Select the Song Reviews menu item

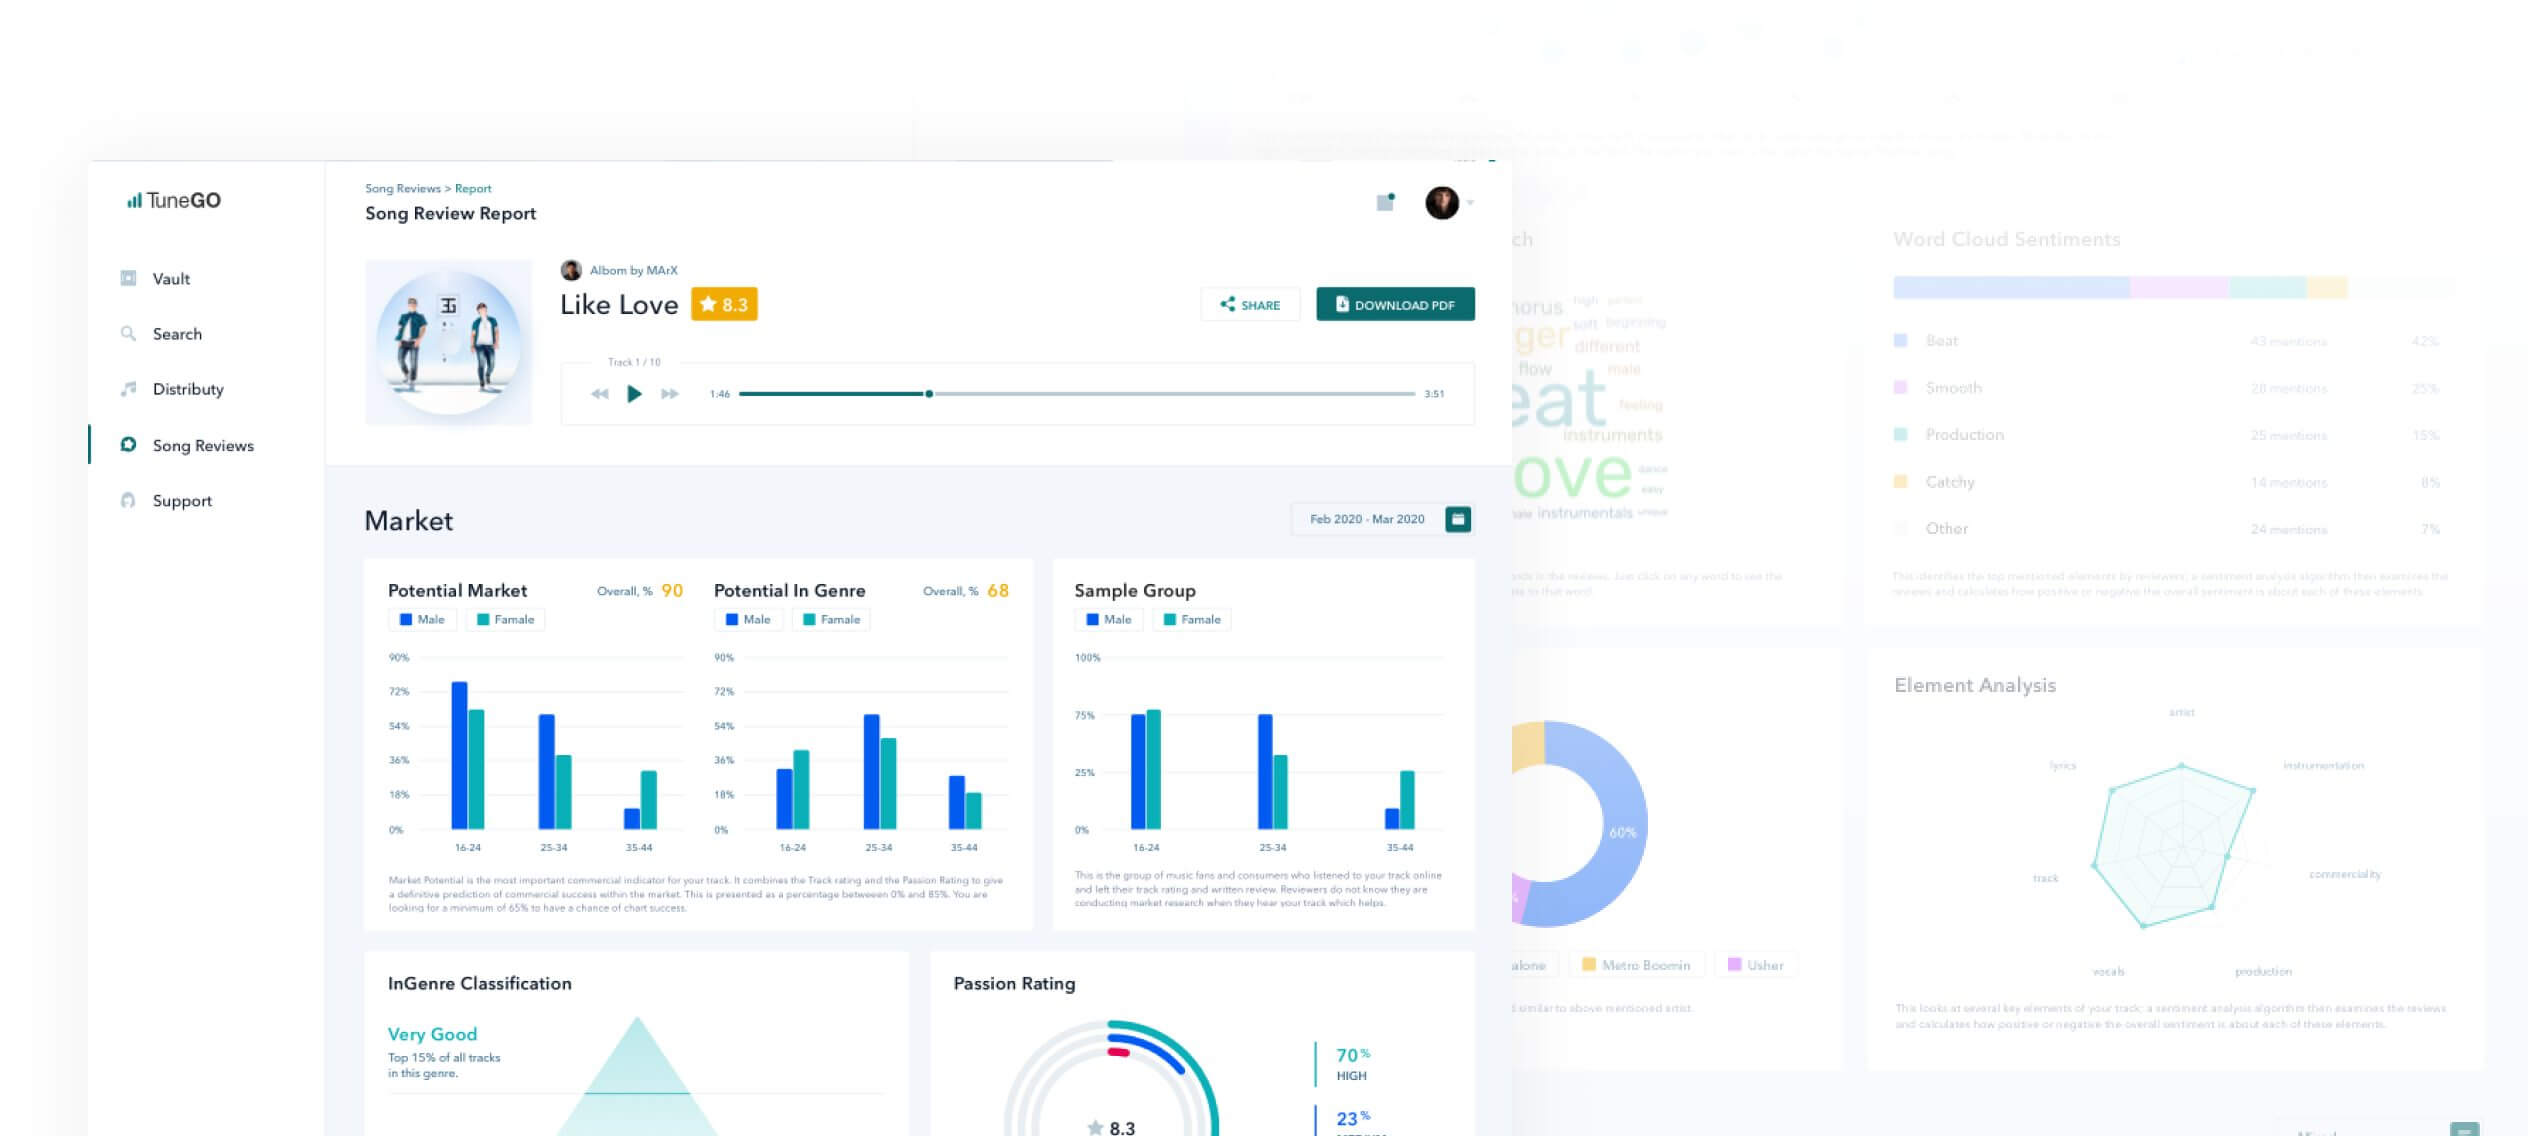(x=202, y=445)
